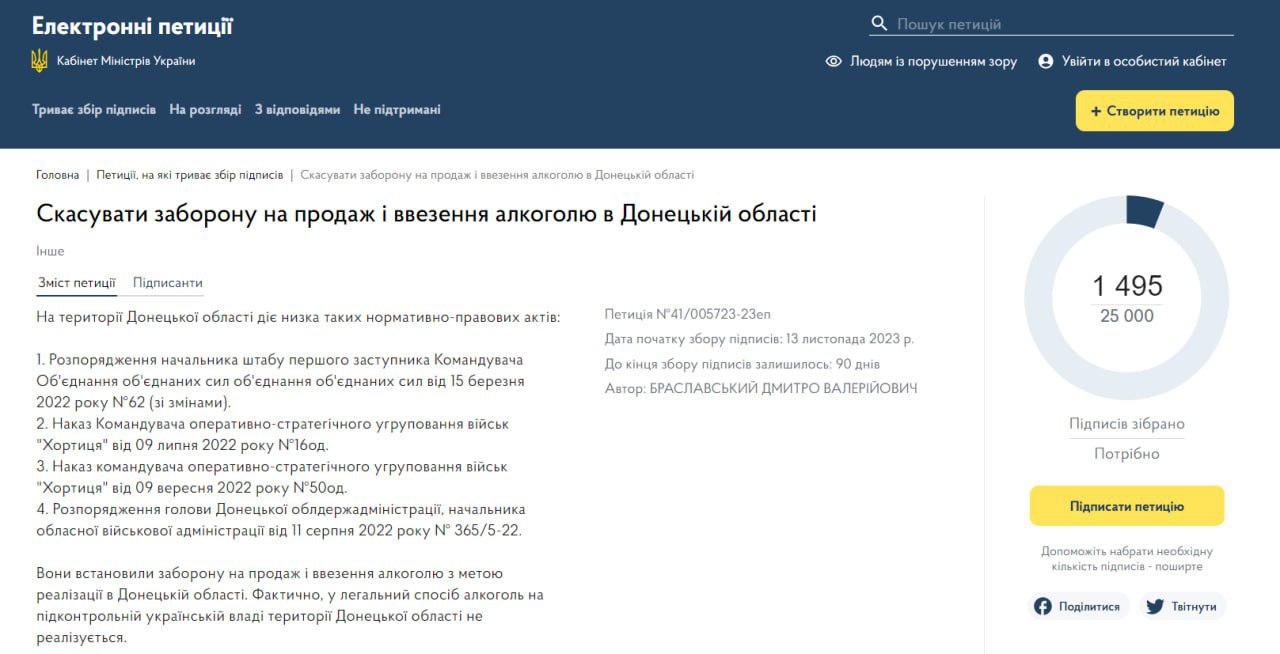The height and width of the screenshot is (654, 1280).
Task: Click the search magnifier icon
Action: (879, 24)
